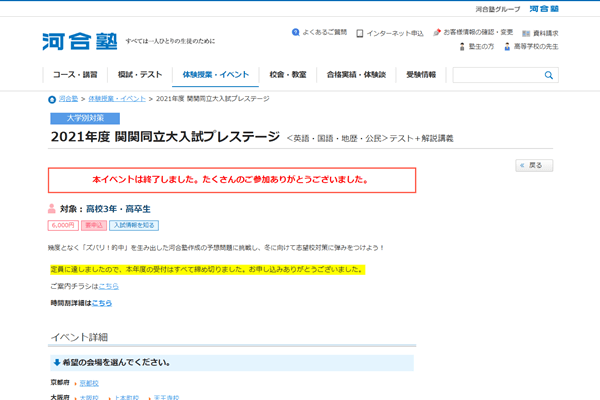Click the site search input field

[x=497, y=75]
